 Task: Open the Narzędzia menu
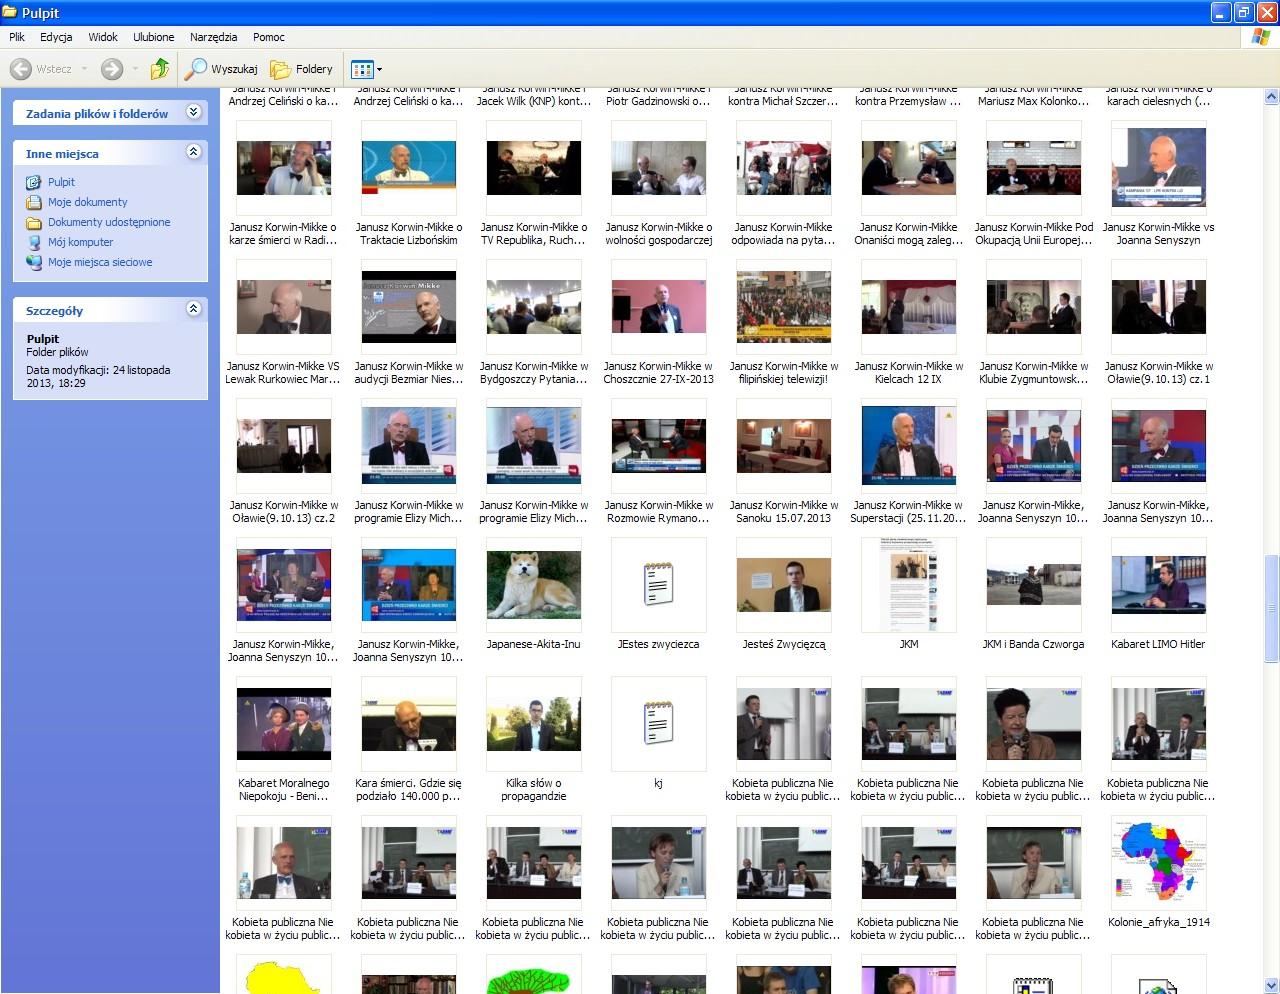click(214, 37)
